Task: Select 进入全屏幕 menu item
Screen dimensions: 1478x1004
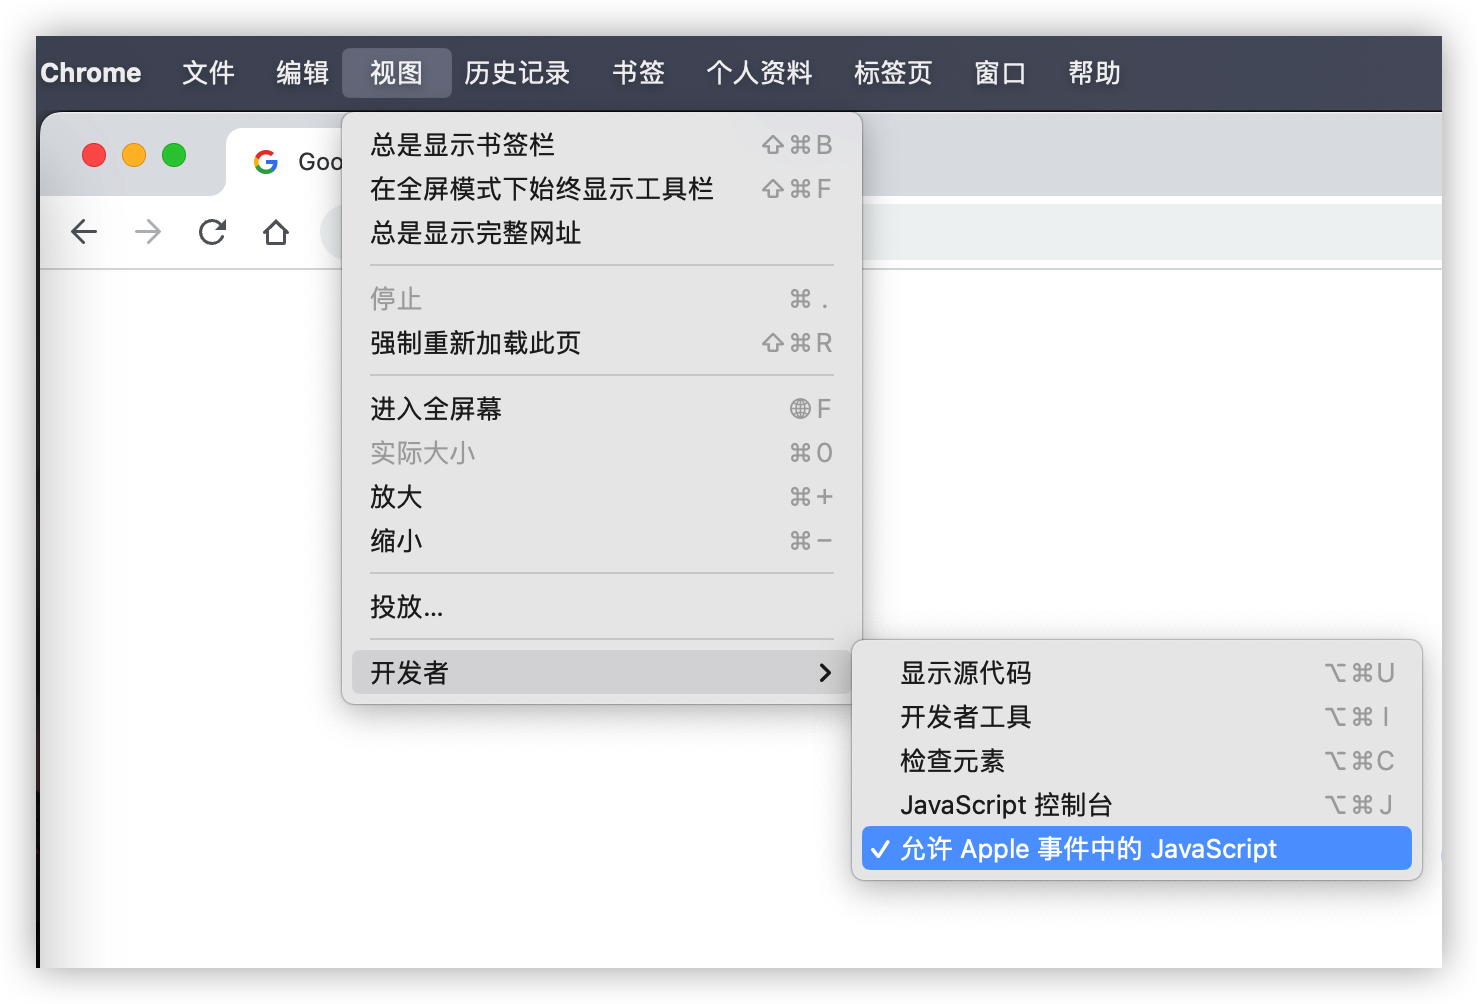Action: pos(601,409)
